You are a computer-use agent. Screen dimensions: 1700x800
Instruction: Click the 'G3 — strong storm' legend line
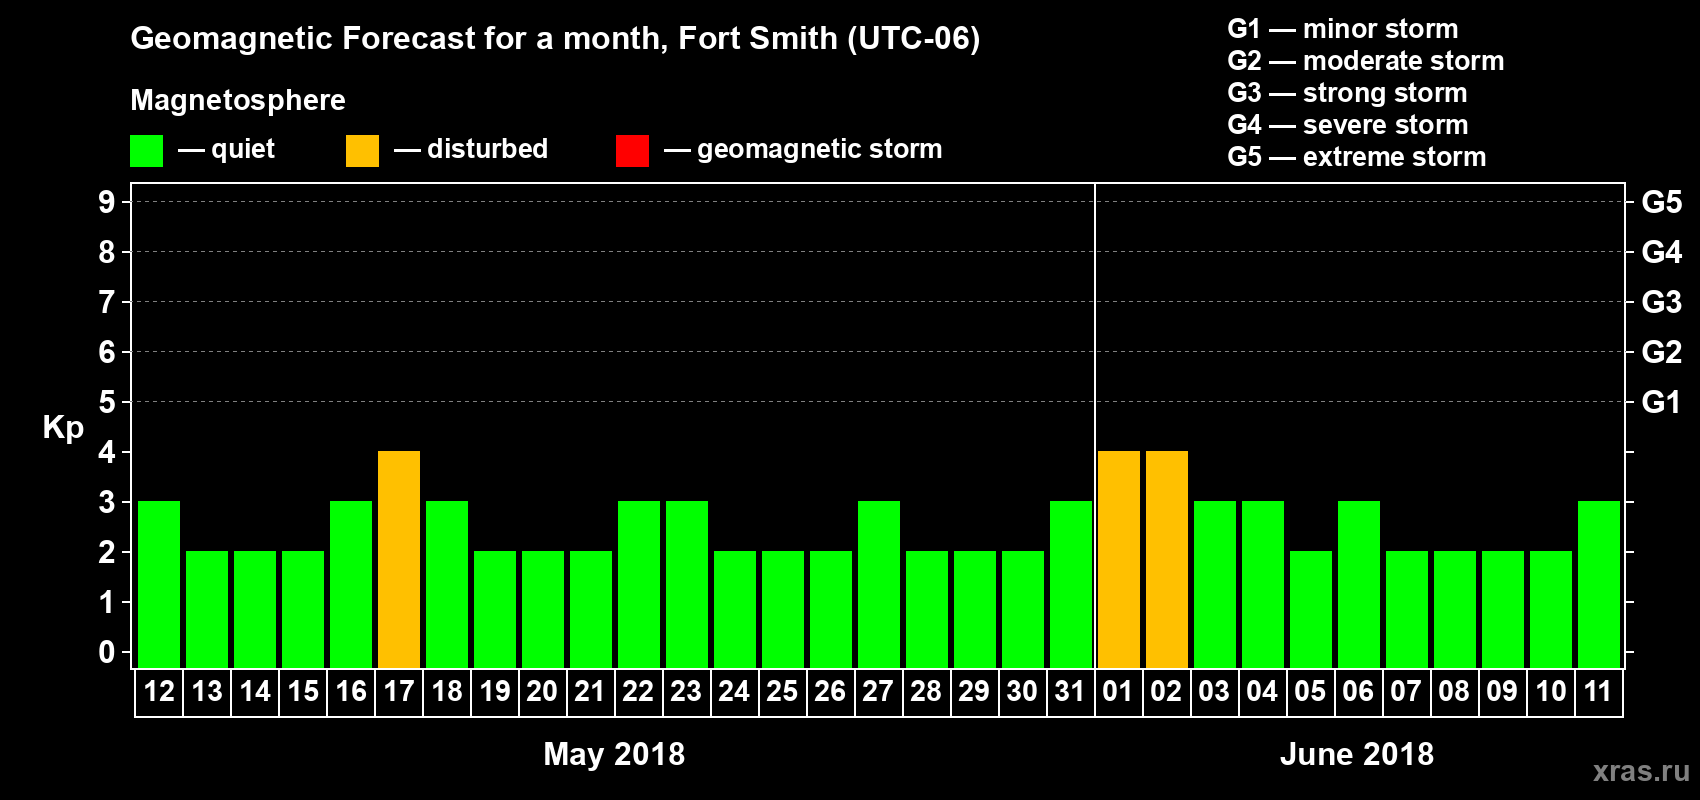click(x=1347, y=93)
